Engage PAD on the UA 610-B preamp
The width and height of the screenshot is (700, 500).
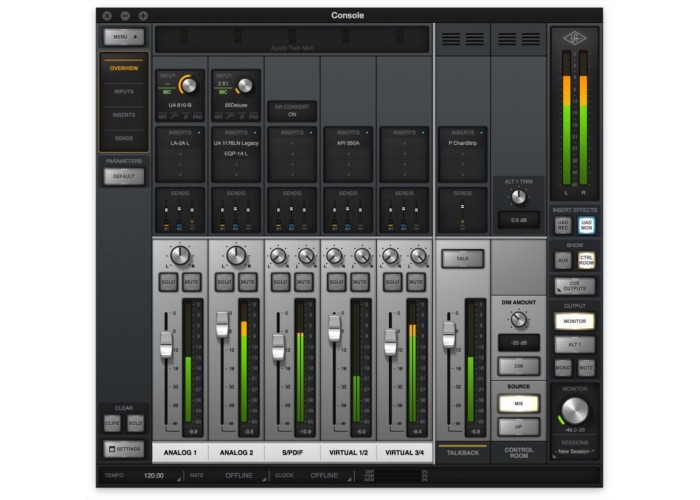click(x=197, y=117)
